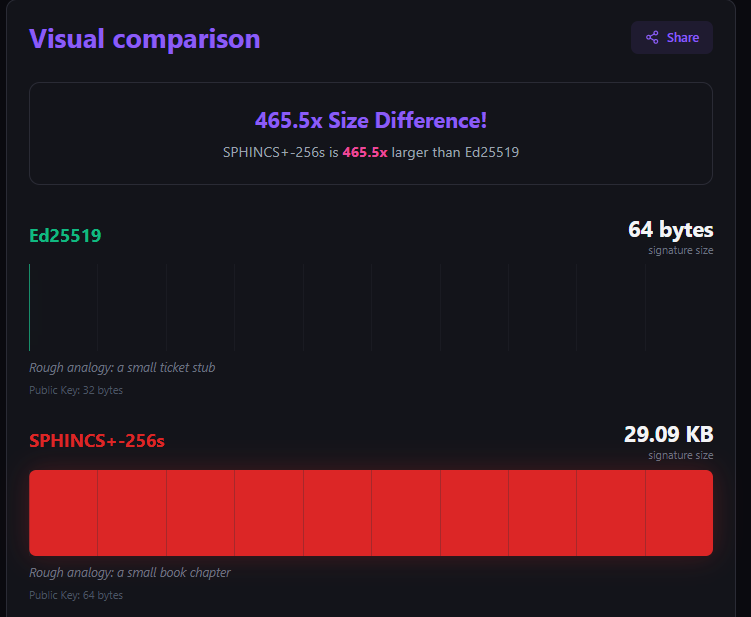
Task: Click 'Rough analogy: a small book chapter'
Action: point(130,573)
